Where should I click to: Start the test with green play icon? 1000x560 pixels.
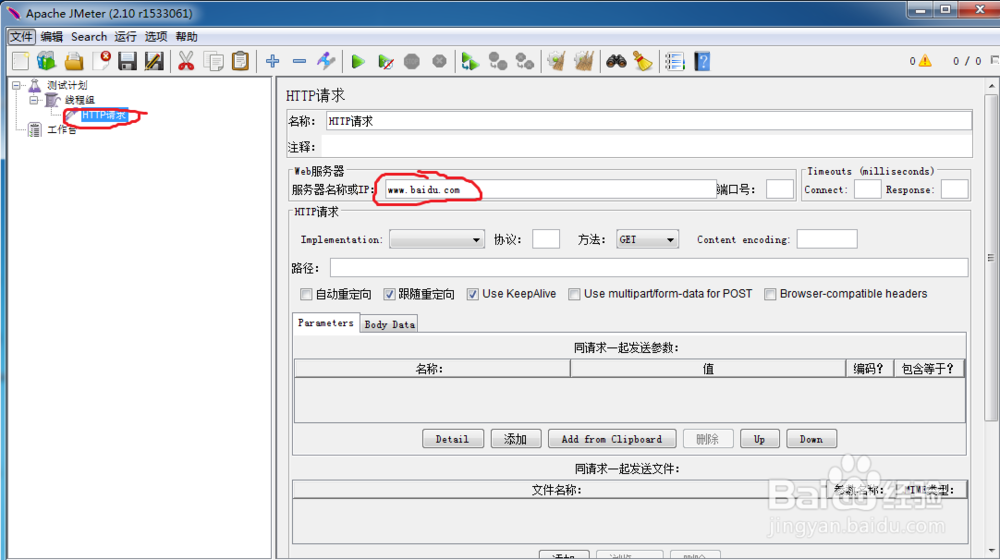[x=358, y=61]
